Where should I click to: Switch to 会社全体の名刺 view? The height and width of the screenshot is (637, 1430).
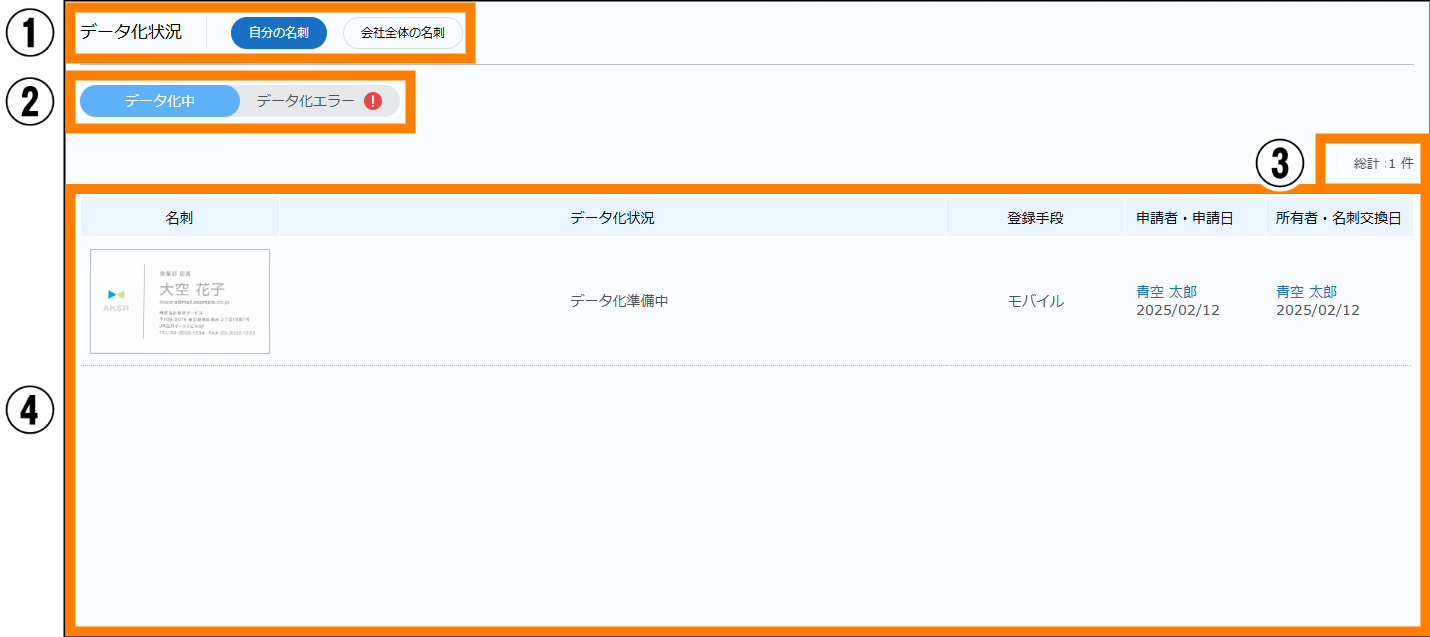tap(403, 33)
